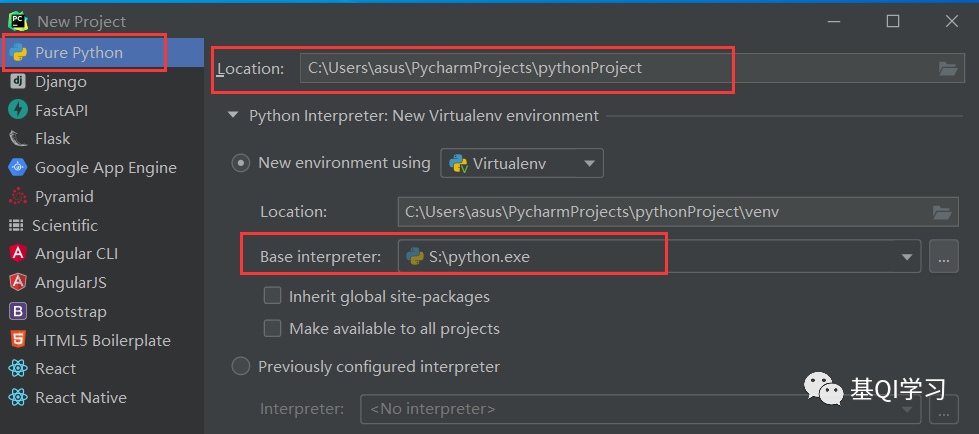Select the Django project type

tap(102, 82)
